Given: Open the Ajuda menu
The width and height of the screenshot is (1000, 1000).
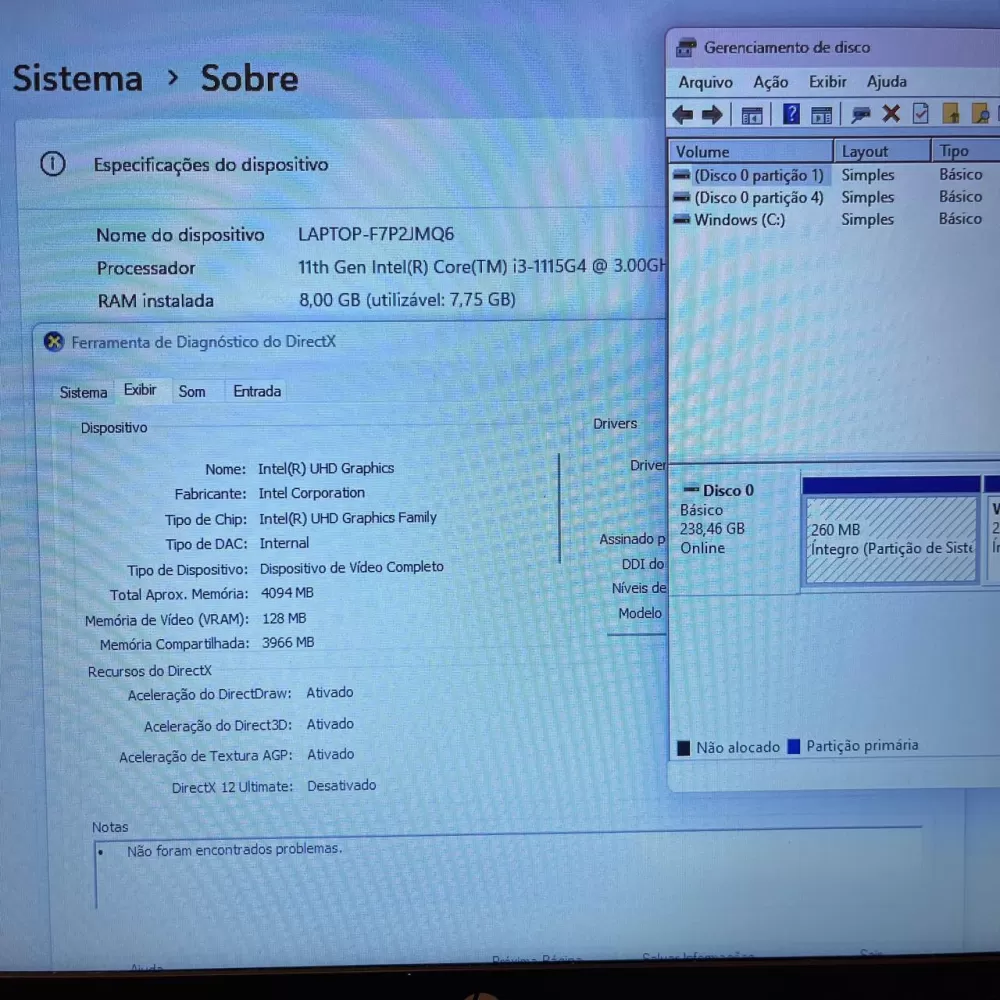Looking at the screenshot, I should (x=886, y=82).
